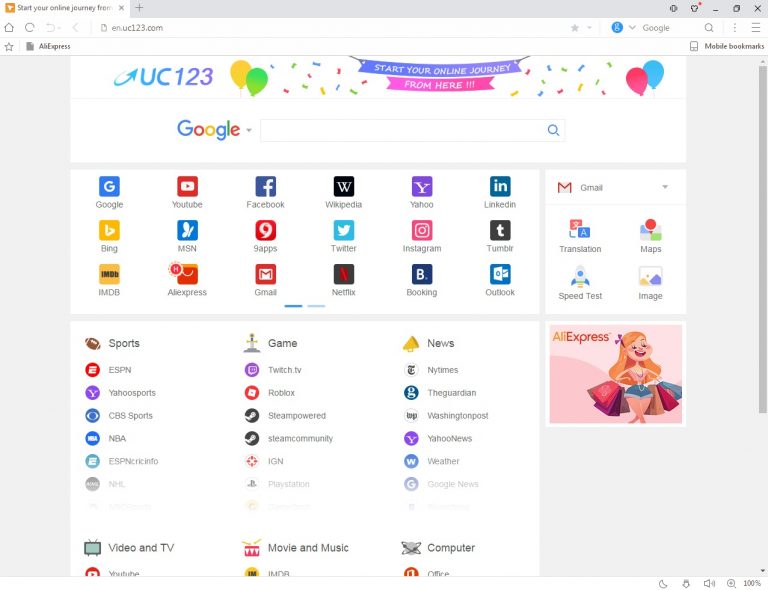Click the Maps icon in tools panel
The height and width of the screenshot is (590, 768).
pyautogui.click(x=650, y=231)
